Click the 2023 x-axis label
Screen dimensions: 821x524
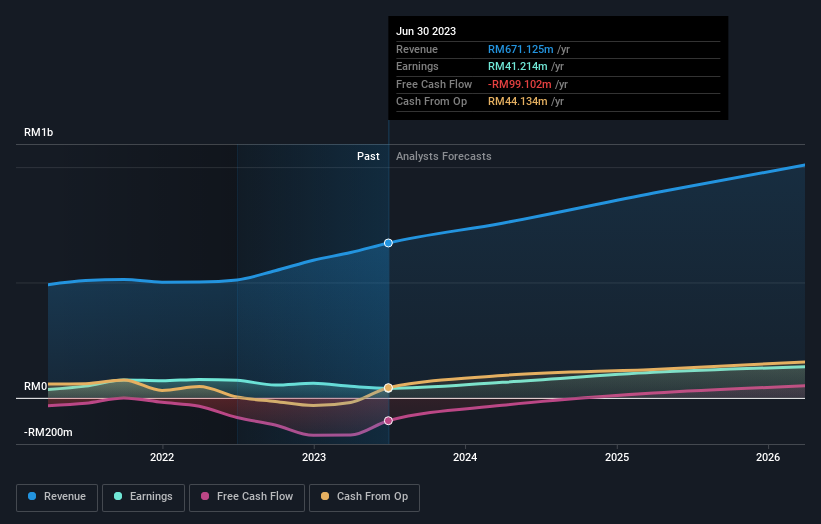click(314, 457)
